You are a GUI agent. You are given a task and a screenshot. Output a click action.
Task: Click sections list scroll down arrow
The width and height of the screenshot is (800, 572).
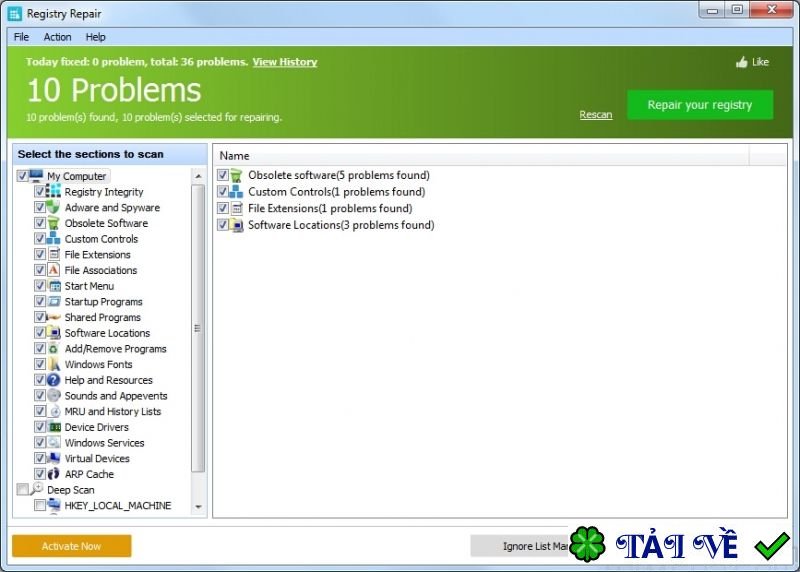point(198,507)
